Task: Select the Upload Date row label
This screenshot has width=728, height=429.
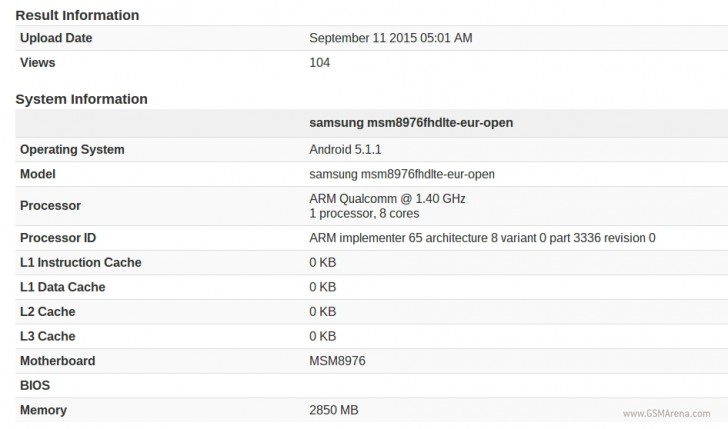Action: pos(56,38)
